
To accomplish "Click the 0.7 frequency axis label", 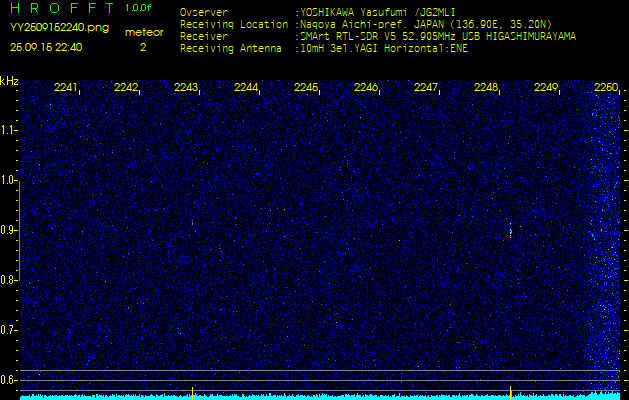I will pos(9,330).
